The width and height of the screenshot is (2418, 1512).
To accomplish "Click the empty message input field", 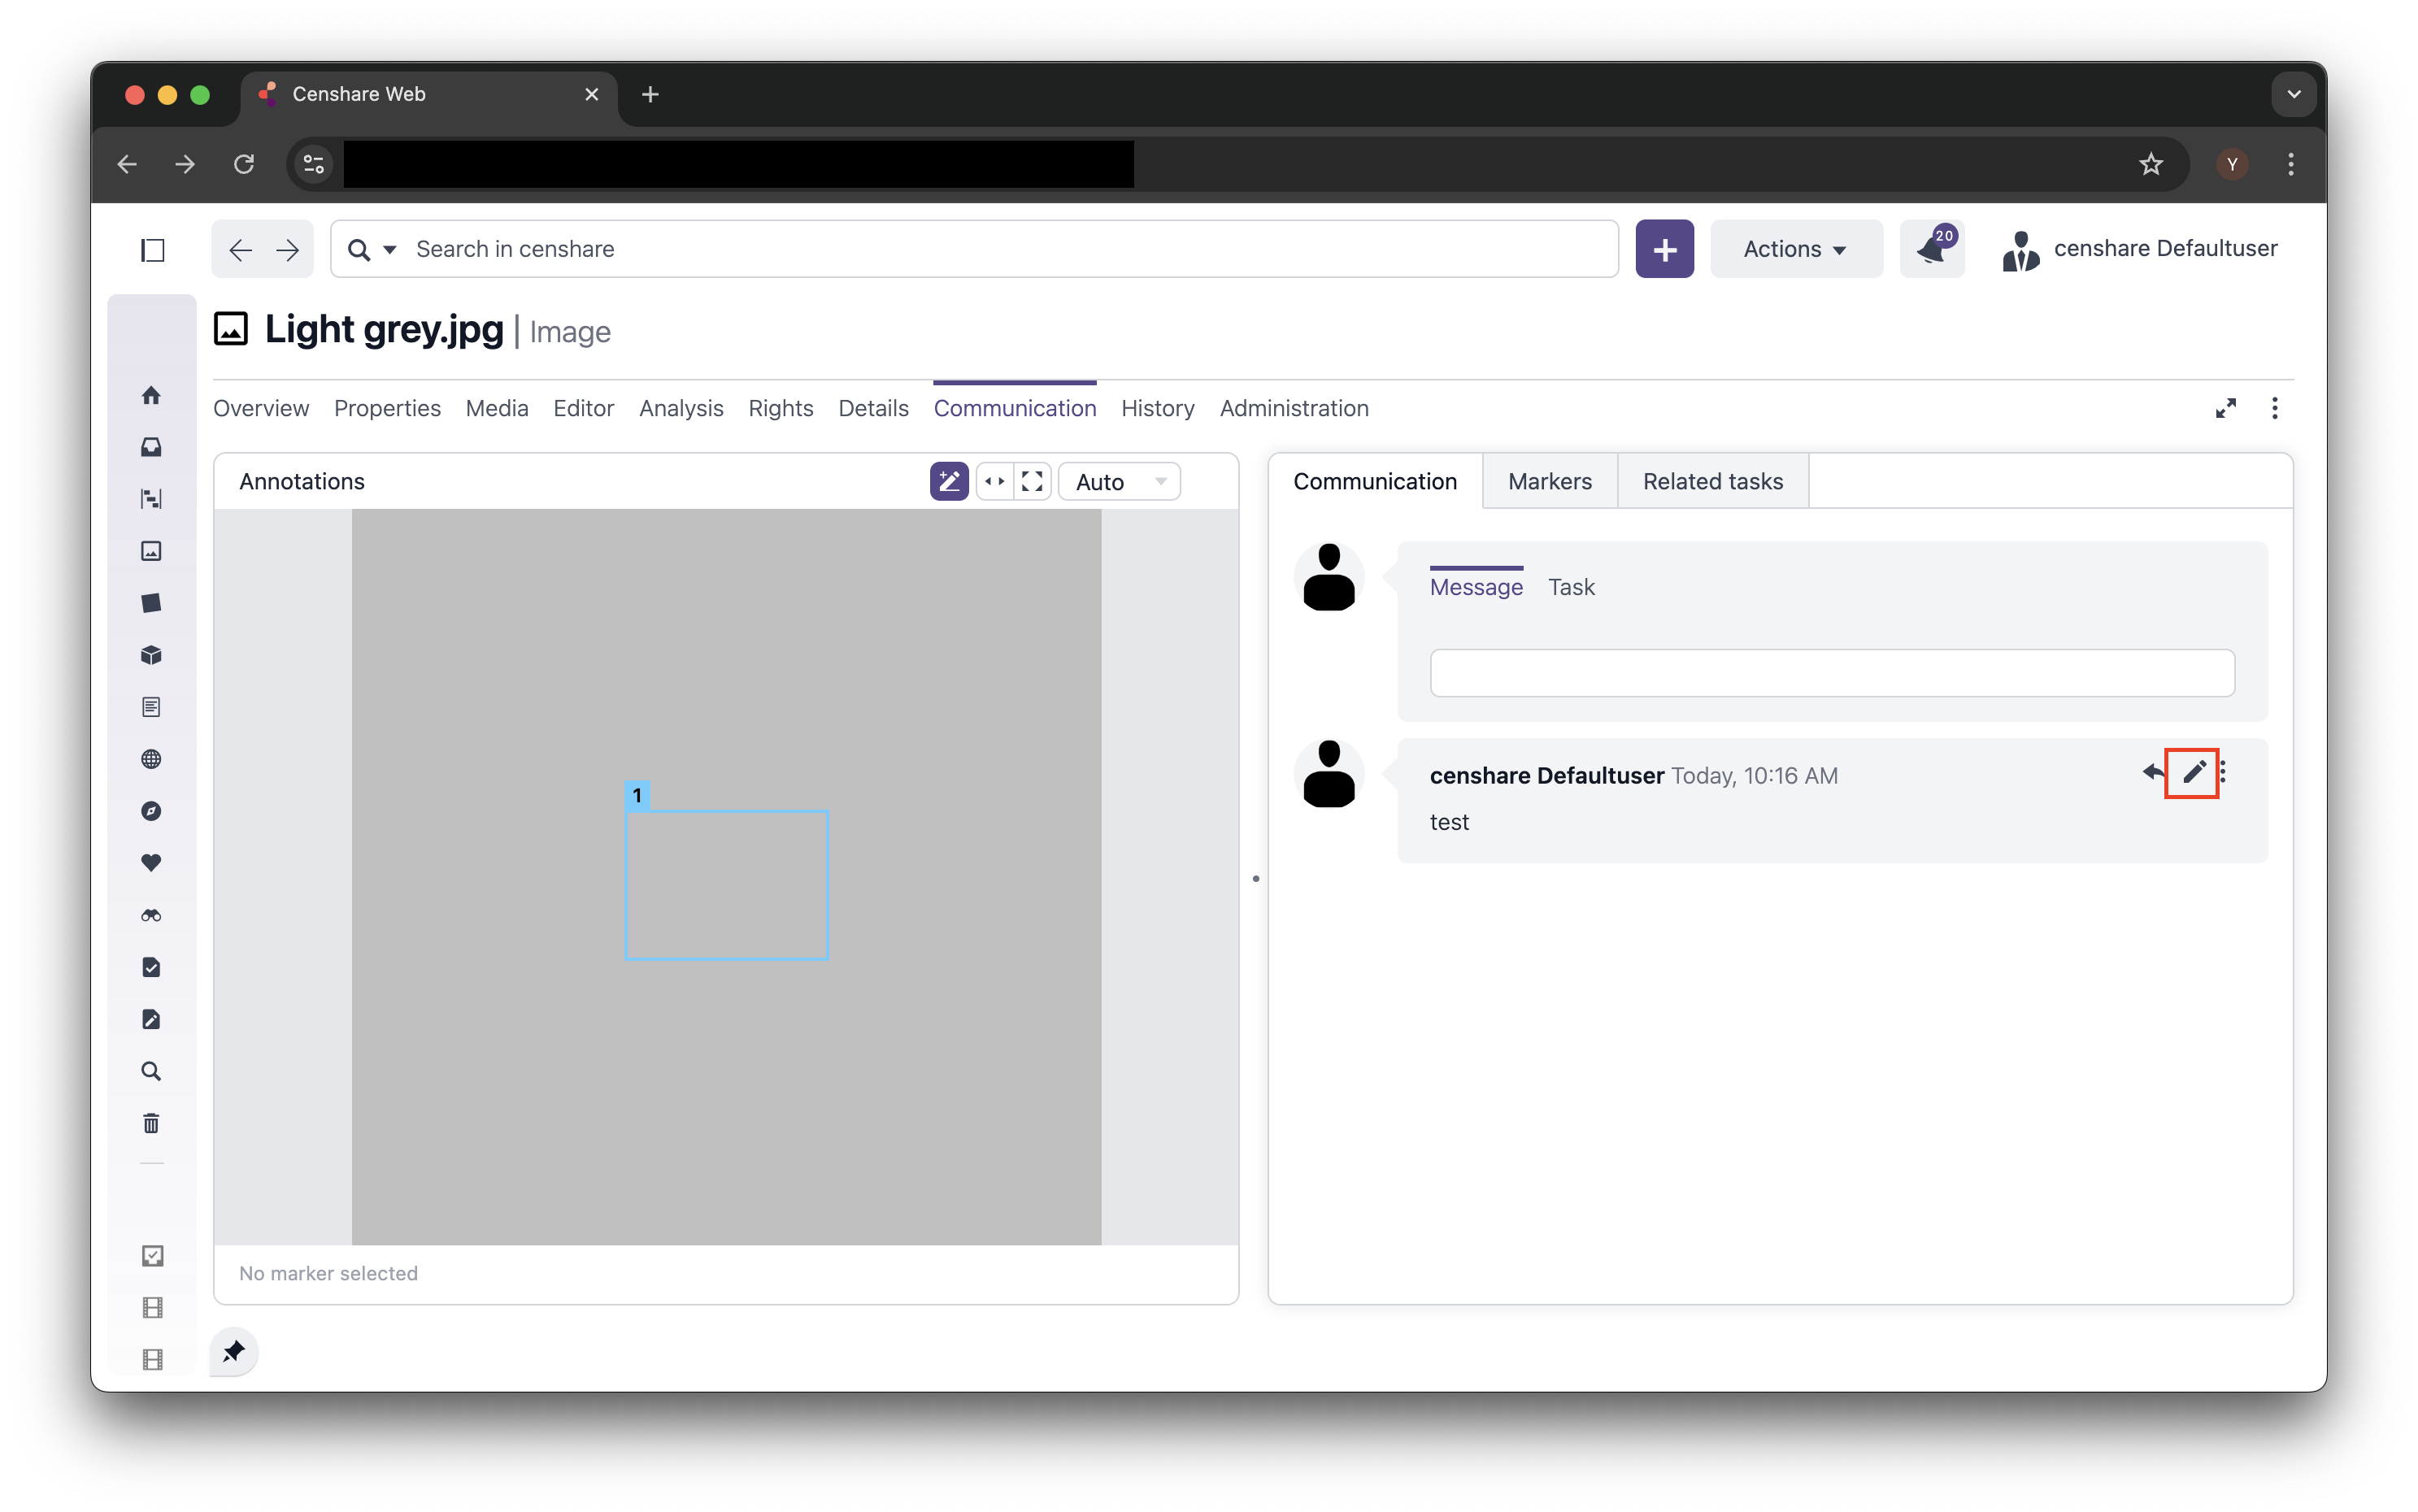I will 1831,673.
